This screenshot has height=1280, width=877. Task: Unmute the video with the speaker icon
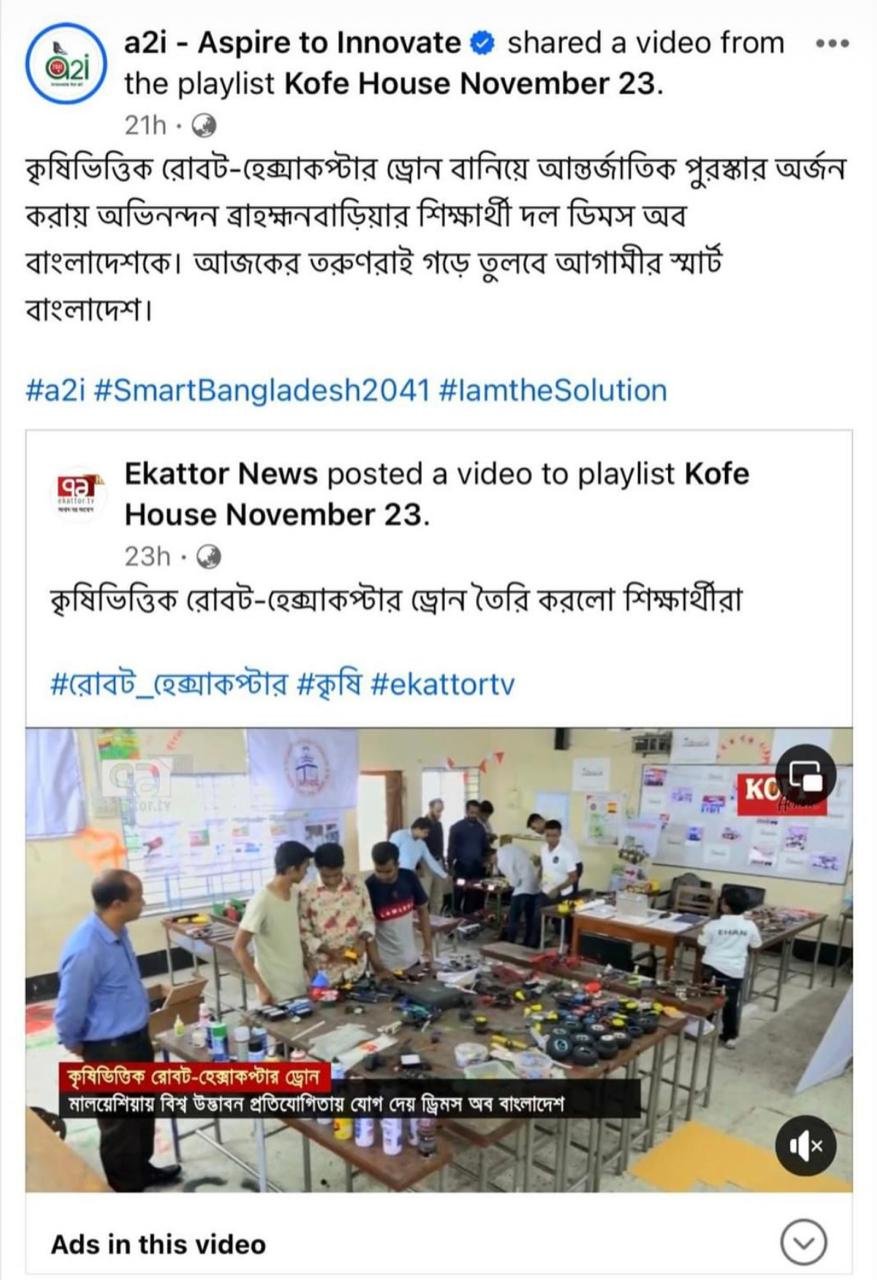pos(805,1145)
